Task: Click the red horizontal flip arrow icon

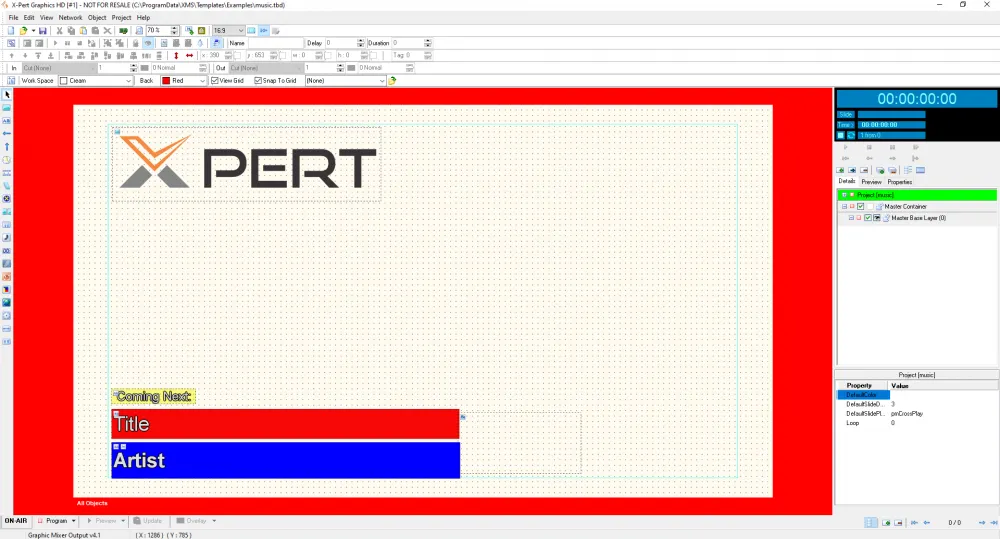Action: click(189, 55)
